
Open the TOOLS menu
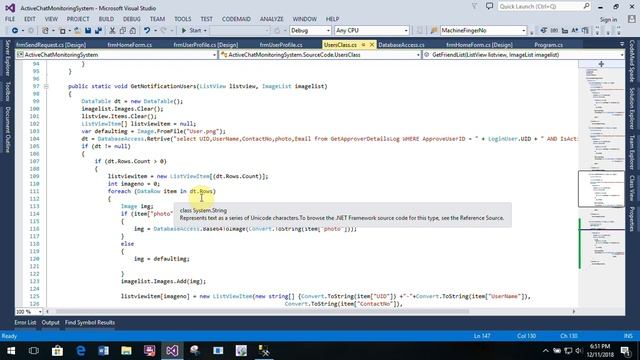pos(182,19)
